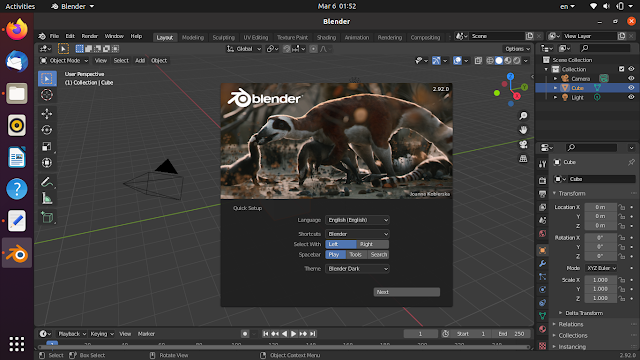Click the viewport pan hand icon

coord(523,130)
